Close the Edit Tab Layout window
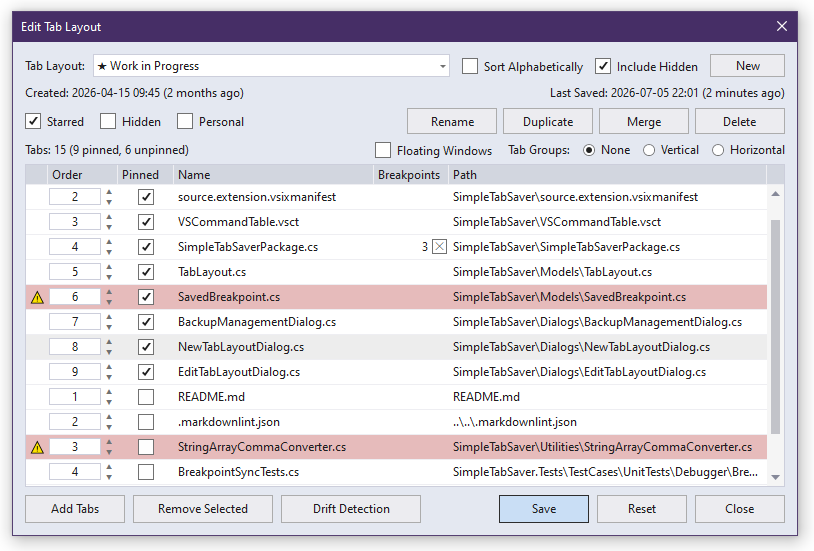Screen dimensions: 814x551 pos(782,26)
